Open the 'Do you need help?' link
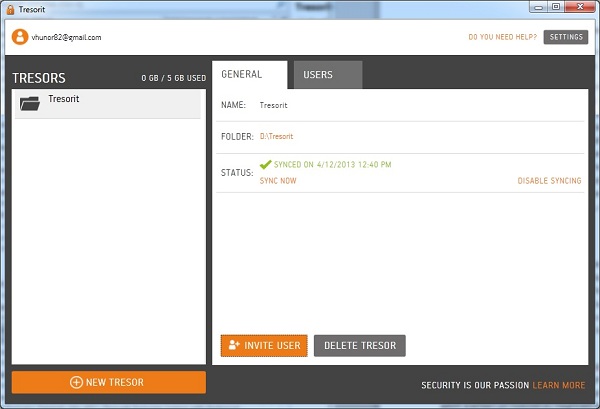 coord(502,37)
